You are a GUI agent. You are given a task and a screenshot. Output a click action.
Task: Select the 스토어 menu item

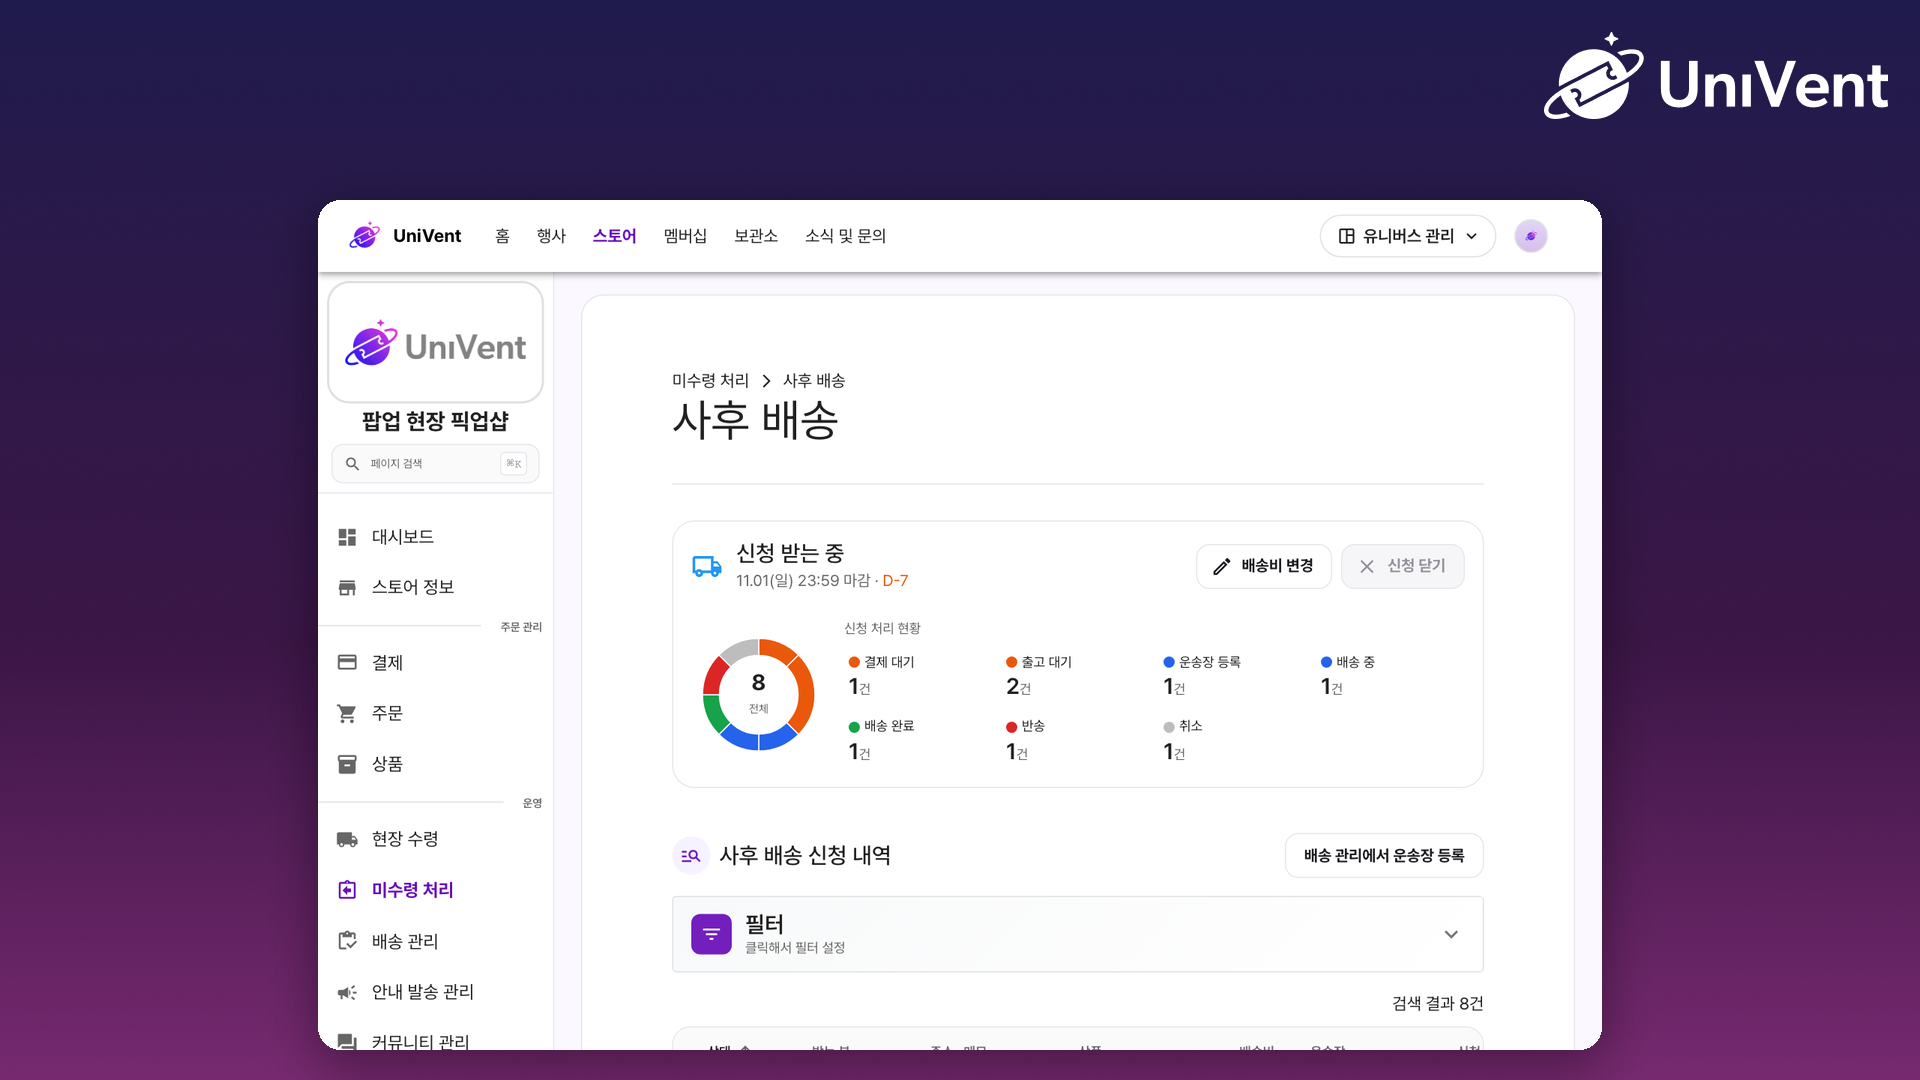click(614, 236)
